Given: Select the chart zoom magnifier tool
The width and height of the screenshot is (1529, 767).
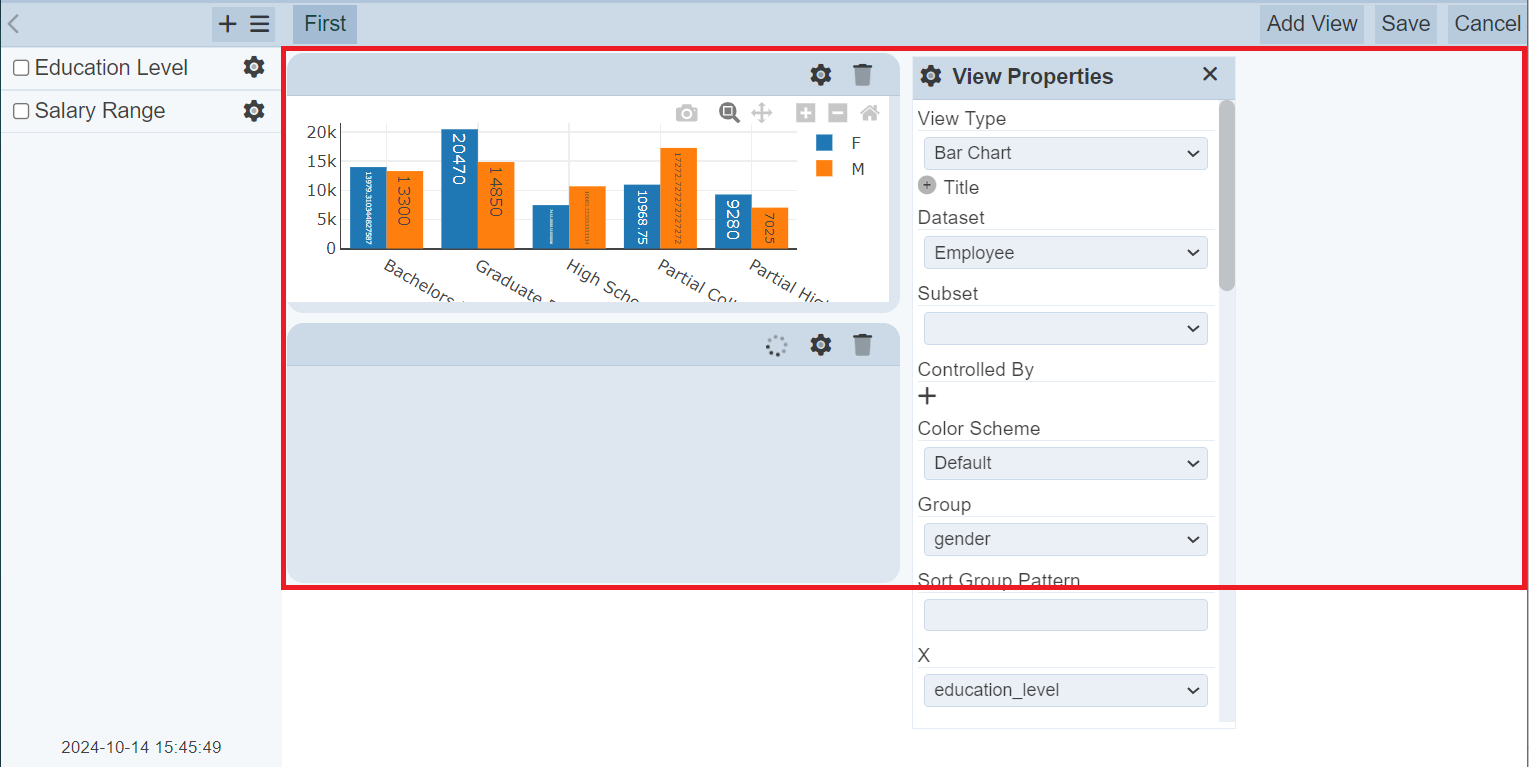Looking at the screenshot, I should [x=730, y=113].
